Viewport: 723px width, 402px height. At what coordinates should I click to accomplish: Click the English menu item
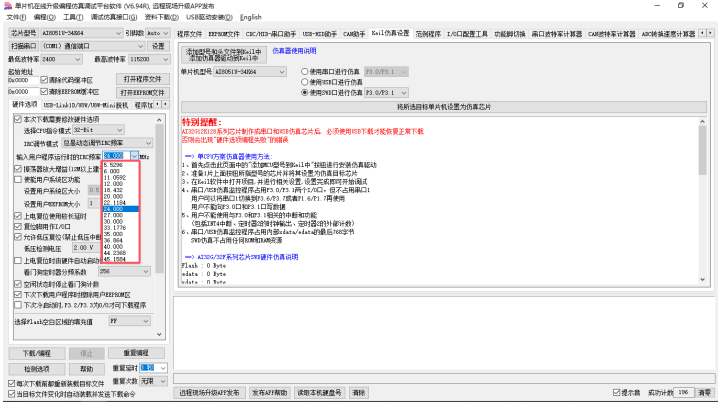pos(250,17)
